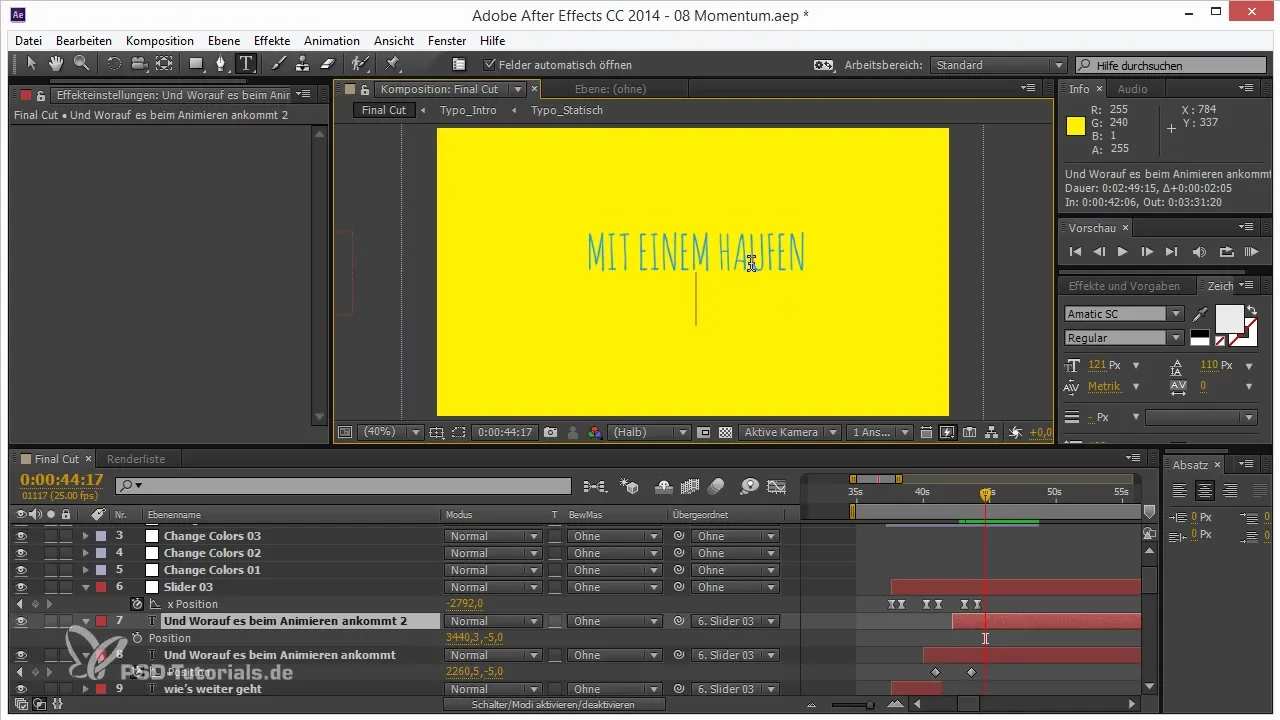
Task: Select the Roto Brush tool
Action: (x=360, y=64)
